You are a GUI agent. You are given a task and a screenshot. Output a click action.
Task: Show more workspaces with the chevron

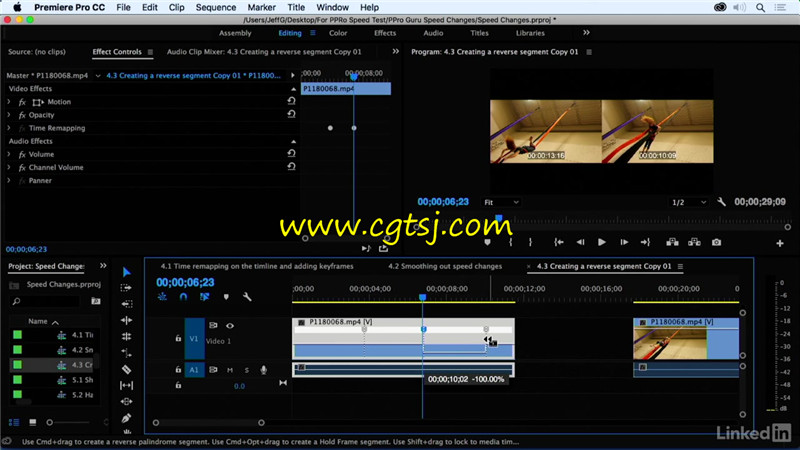586,33
